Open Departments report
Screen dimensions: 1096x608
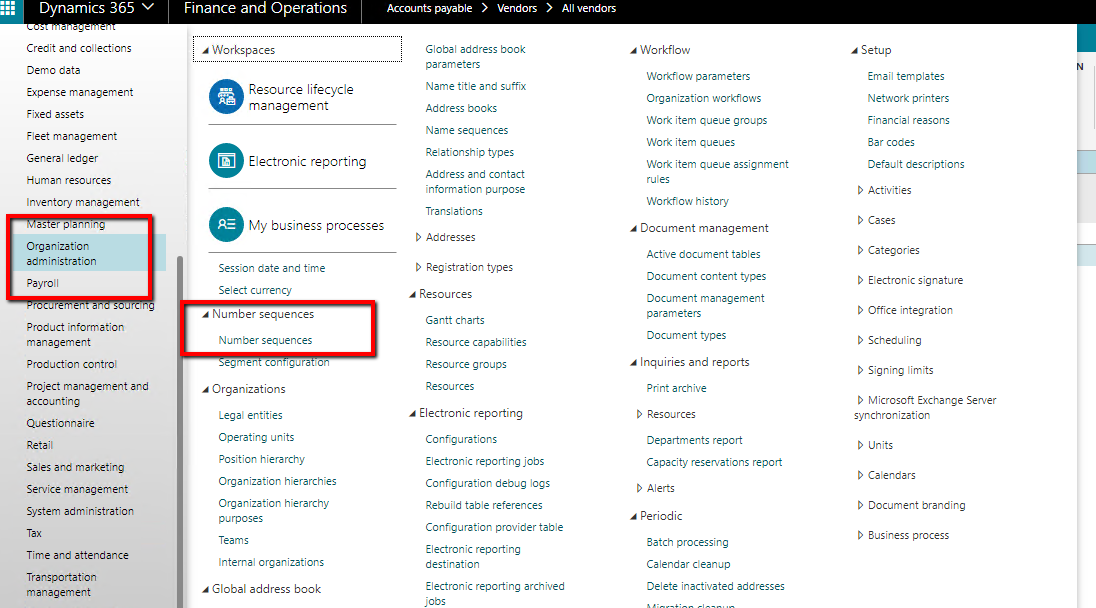pyautogui.click(x=695, y=440)
